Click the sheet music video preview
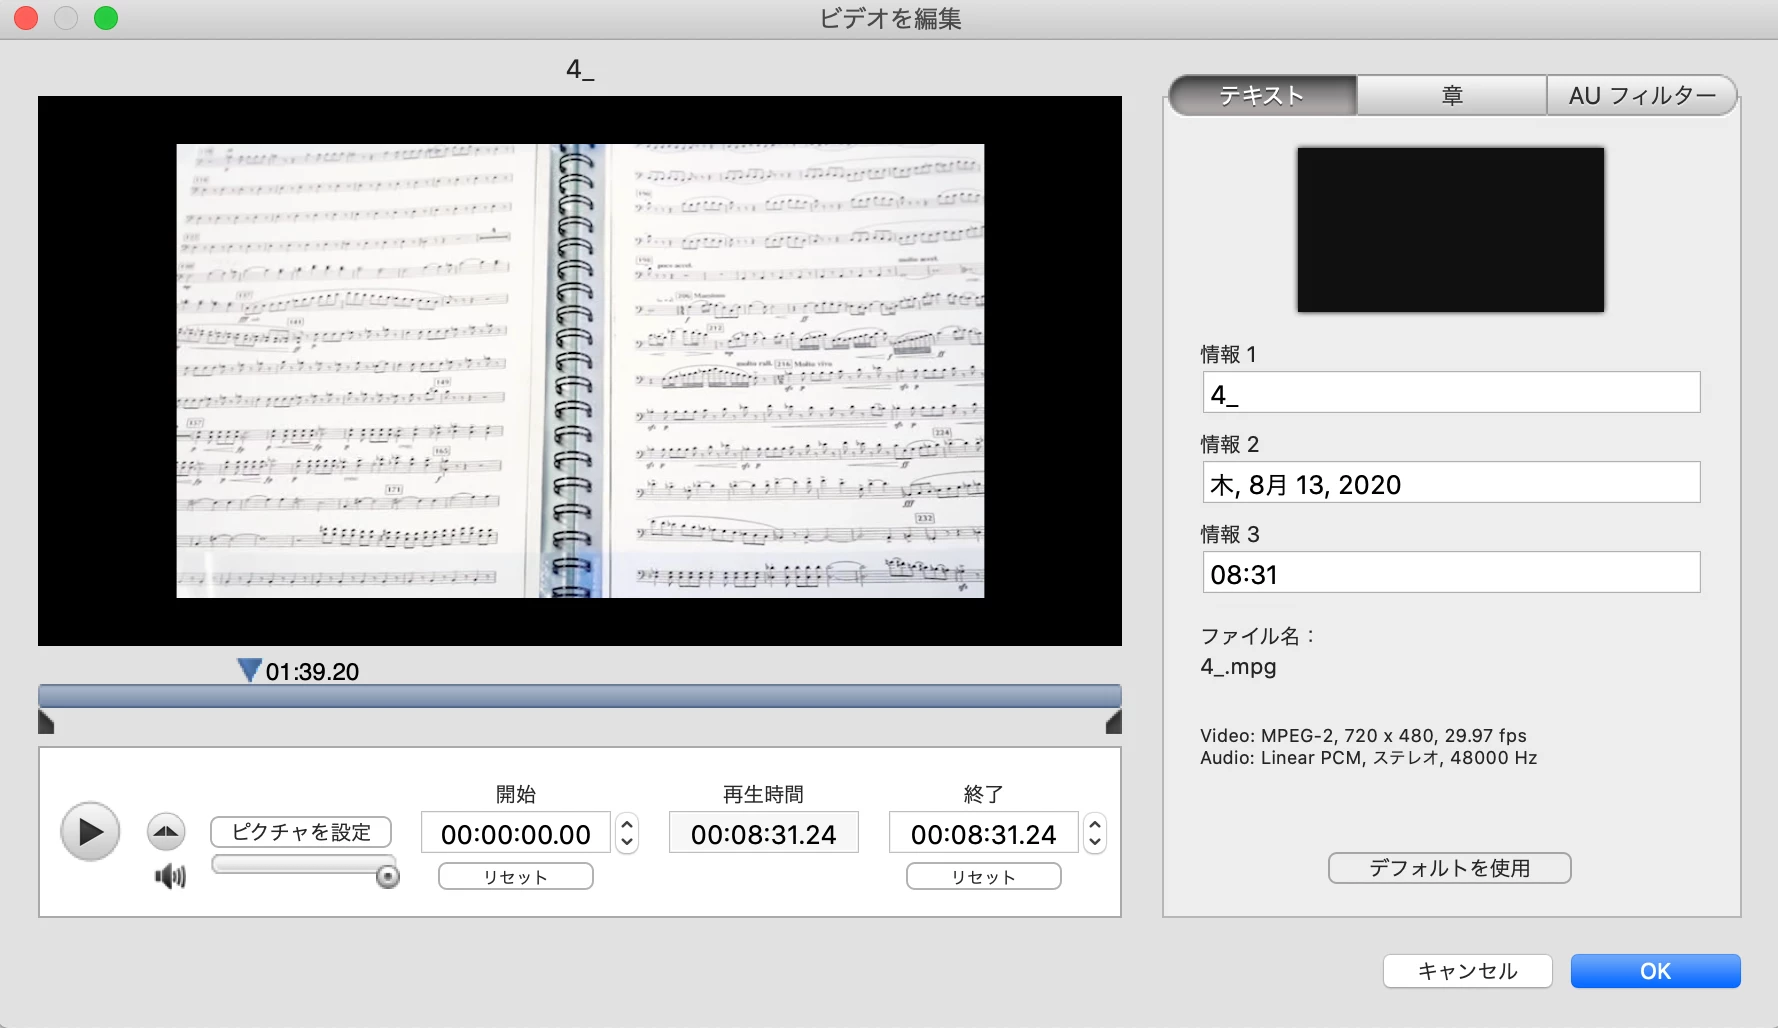Screen dimensions: 1778x1028 pos(580,371)
